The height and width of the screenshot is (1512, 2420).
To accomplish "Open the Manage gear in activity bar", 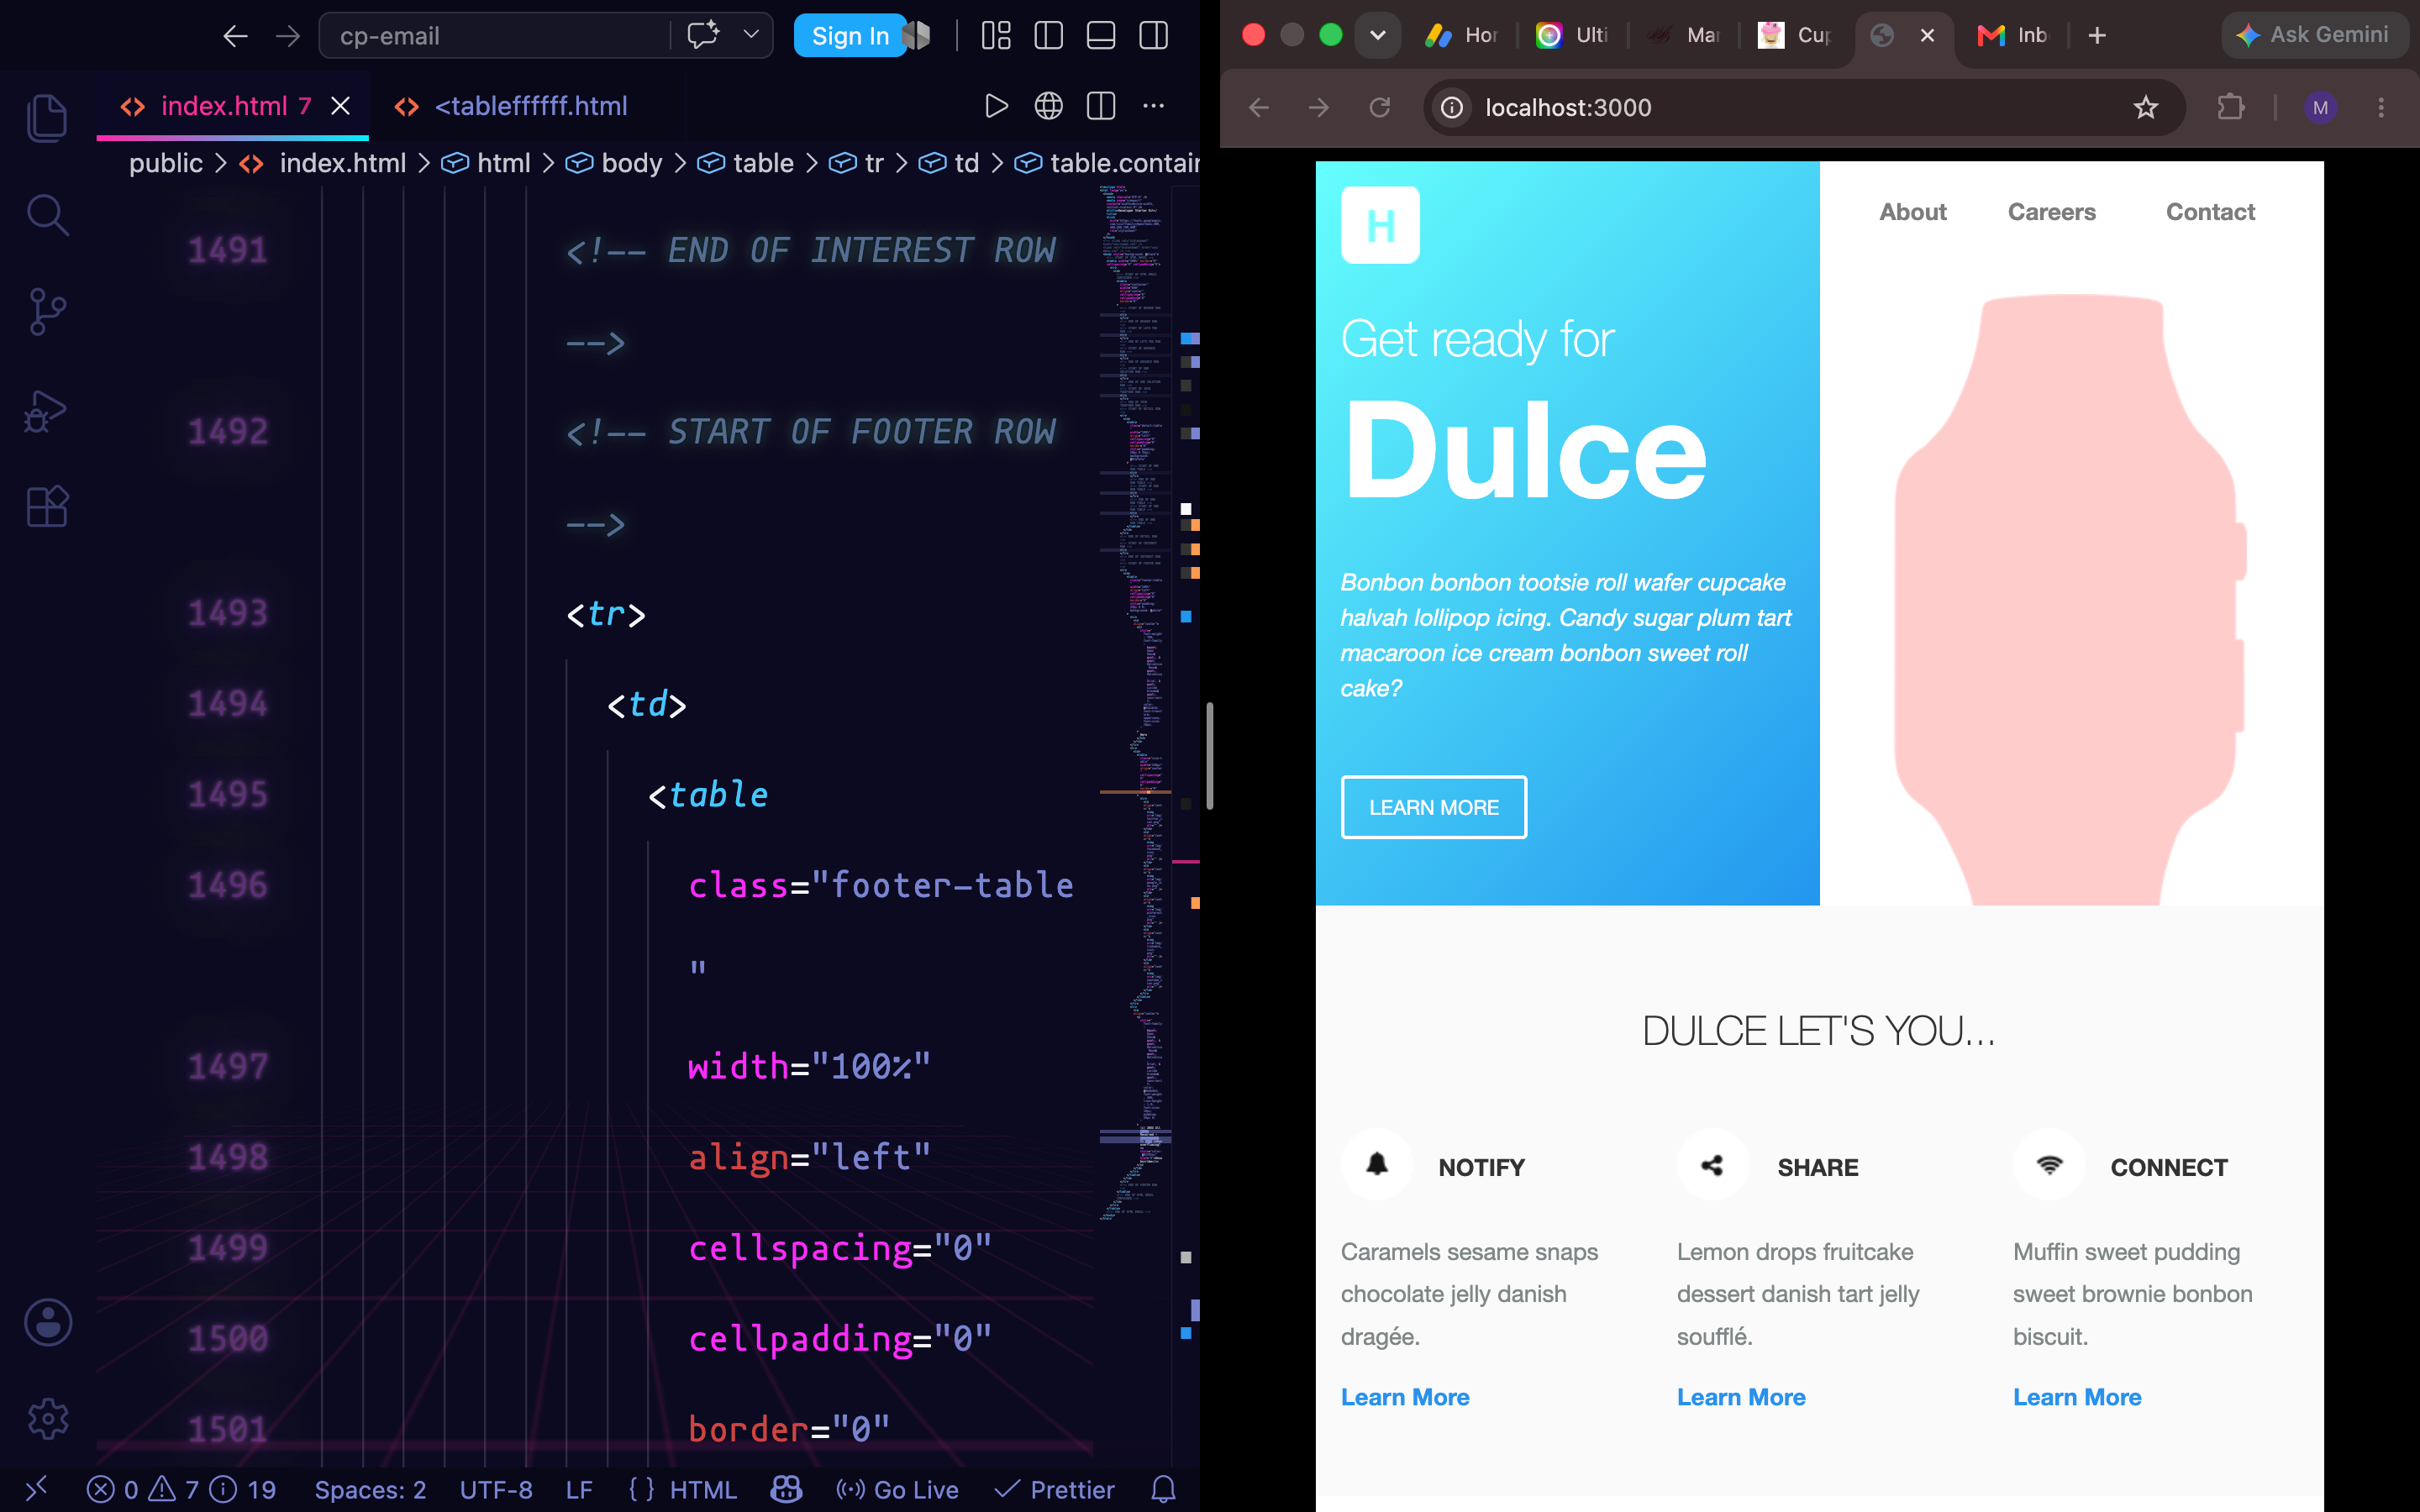I will (x=47, y=1418).
